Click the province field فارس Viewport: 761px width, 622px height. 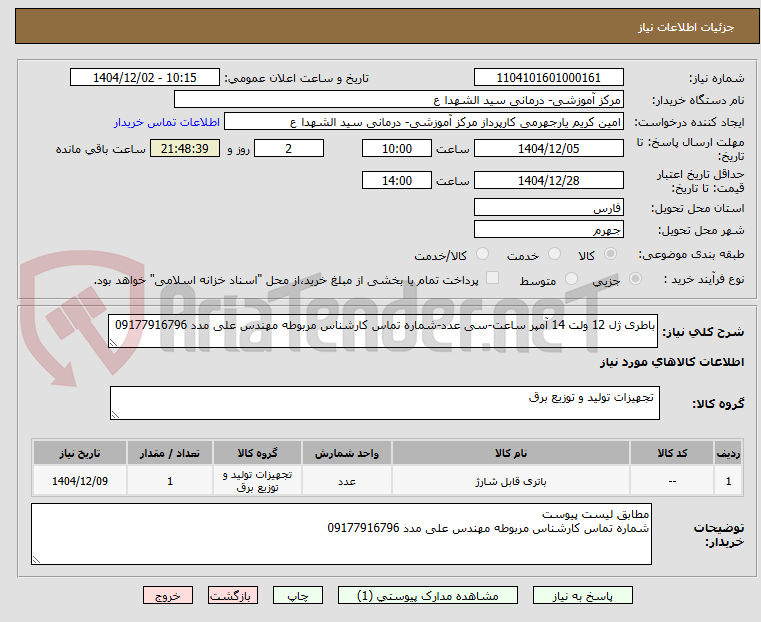(x=548, y=208)
